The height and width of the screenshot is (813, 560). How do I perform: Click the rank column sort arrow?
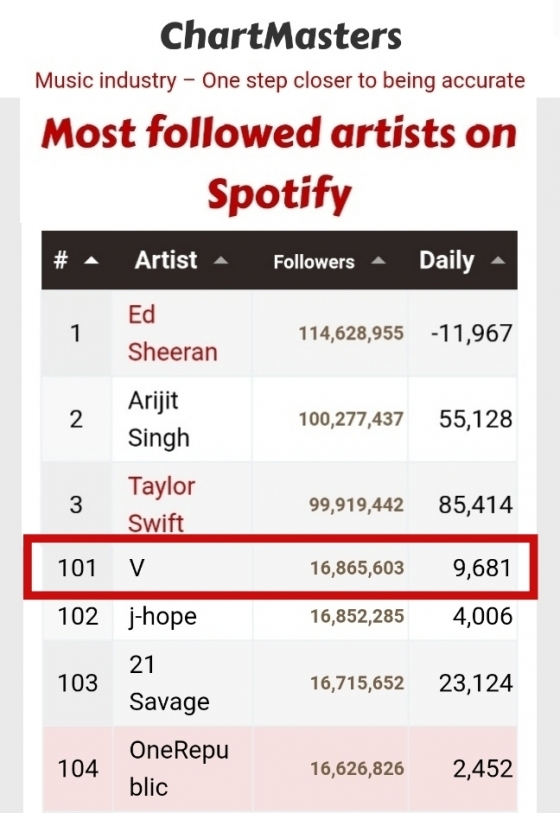(x=91, y=260)
